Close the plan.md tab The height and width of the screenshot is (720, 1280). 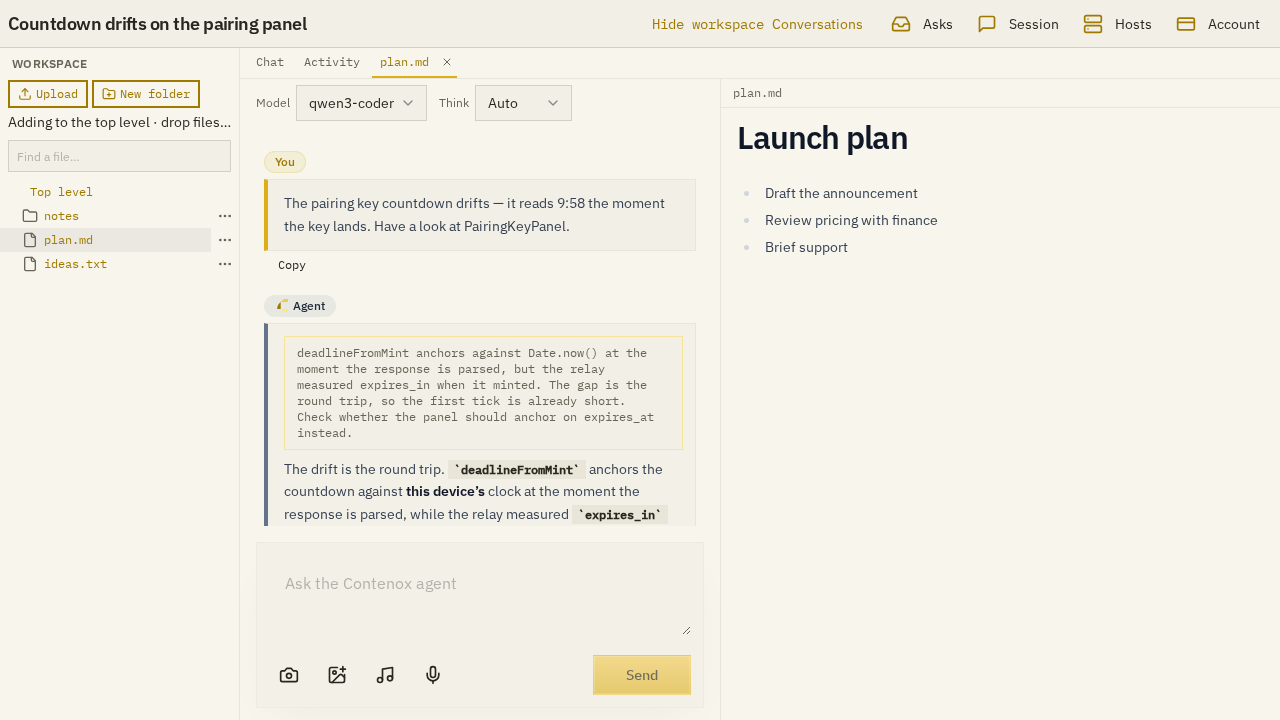click(x=447, y=62)
